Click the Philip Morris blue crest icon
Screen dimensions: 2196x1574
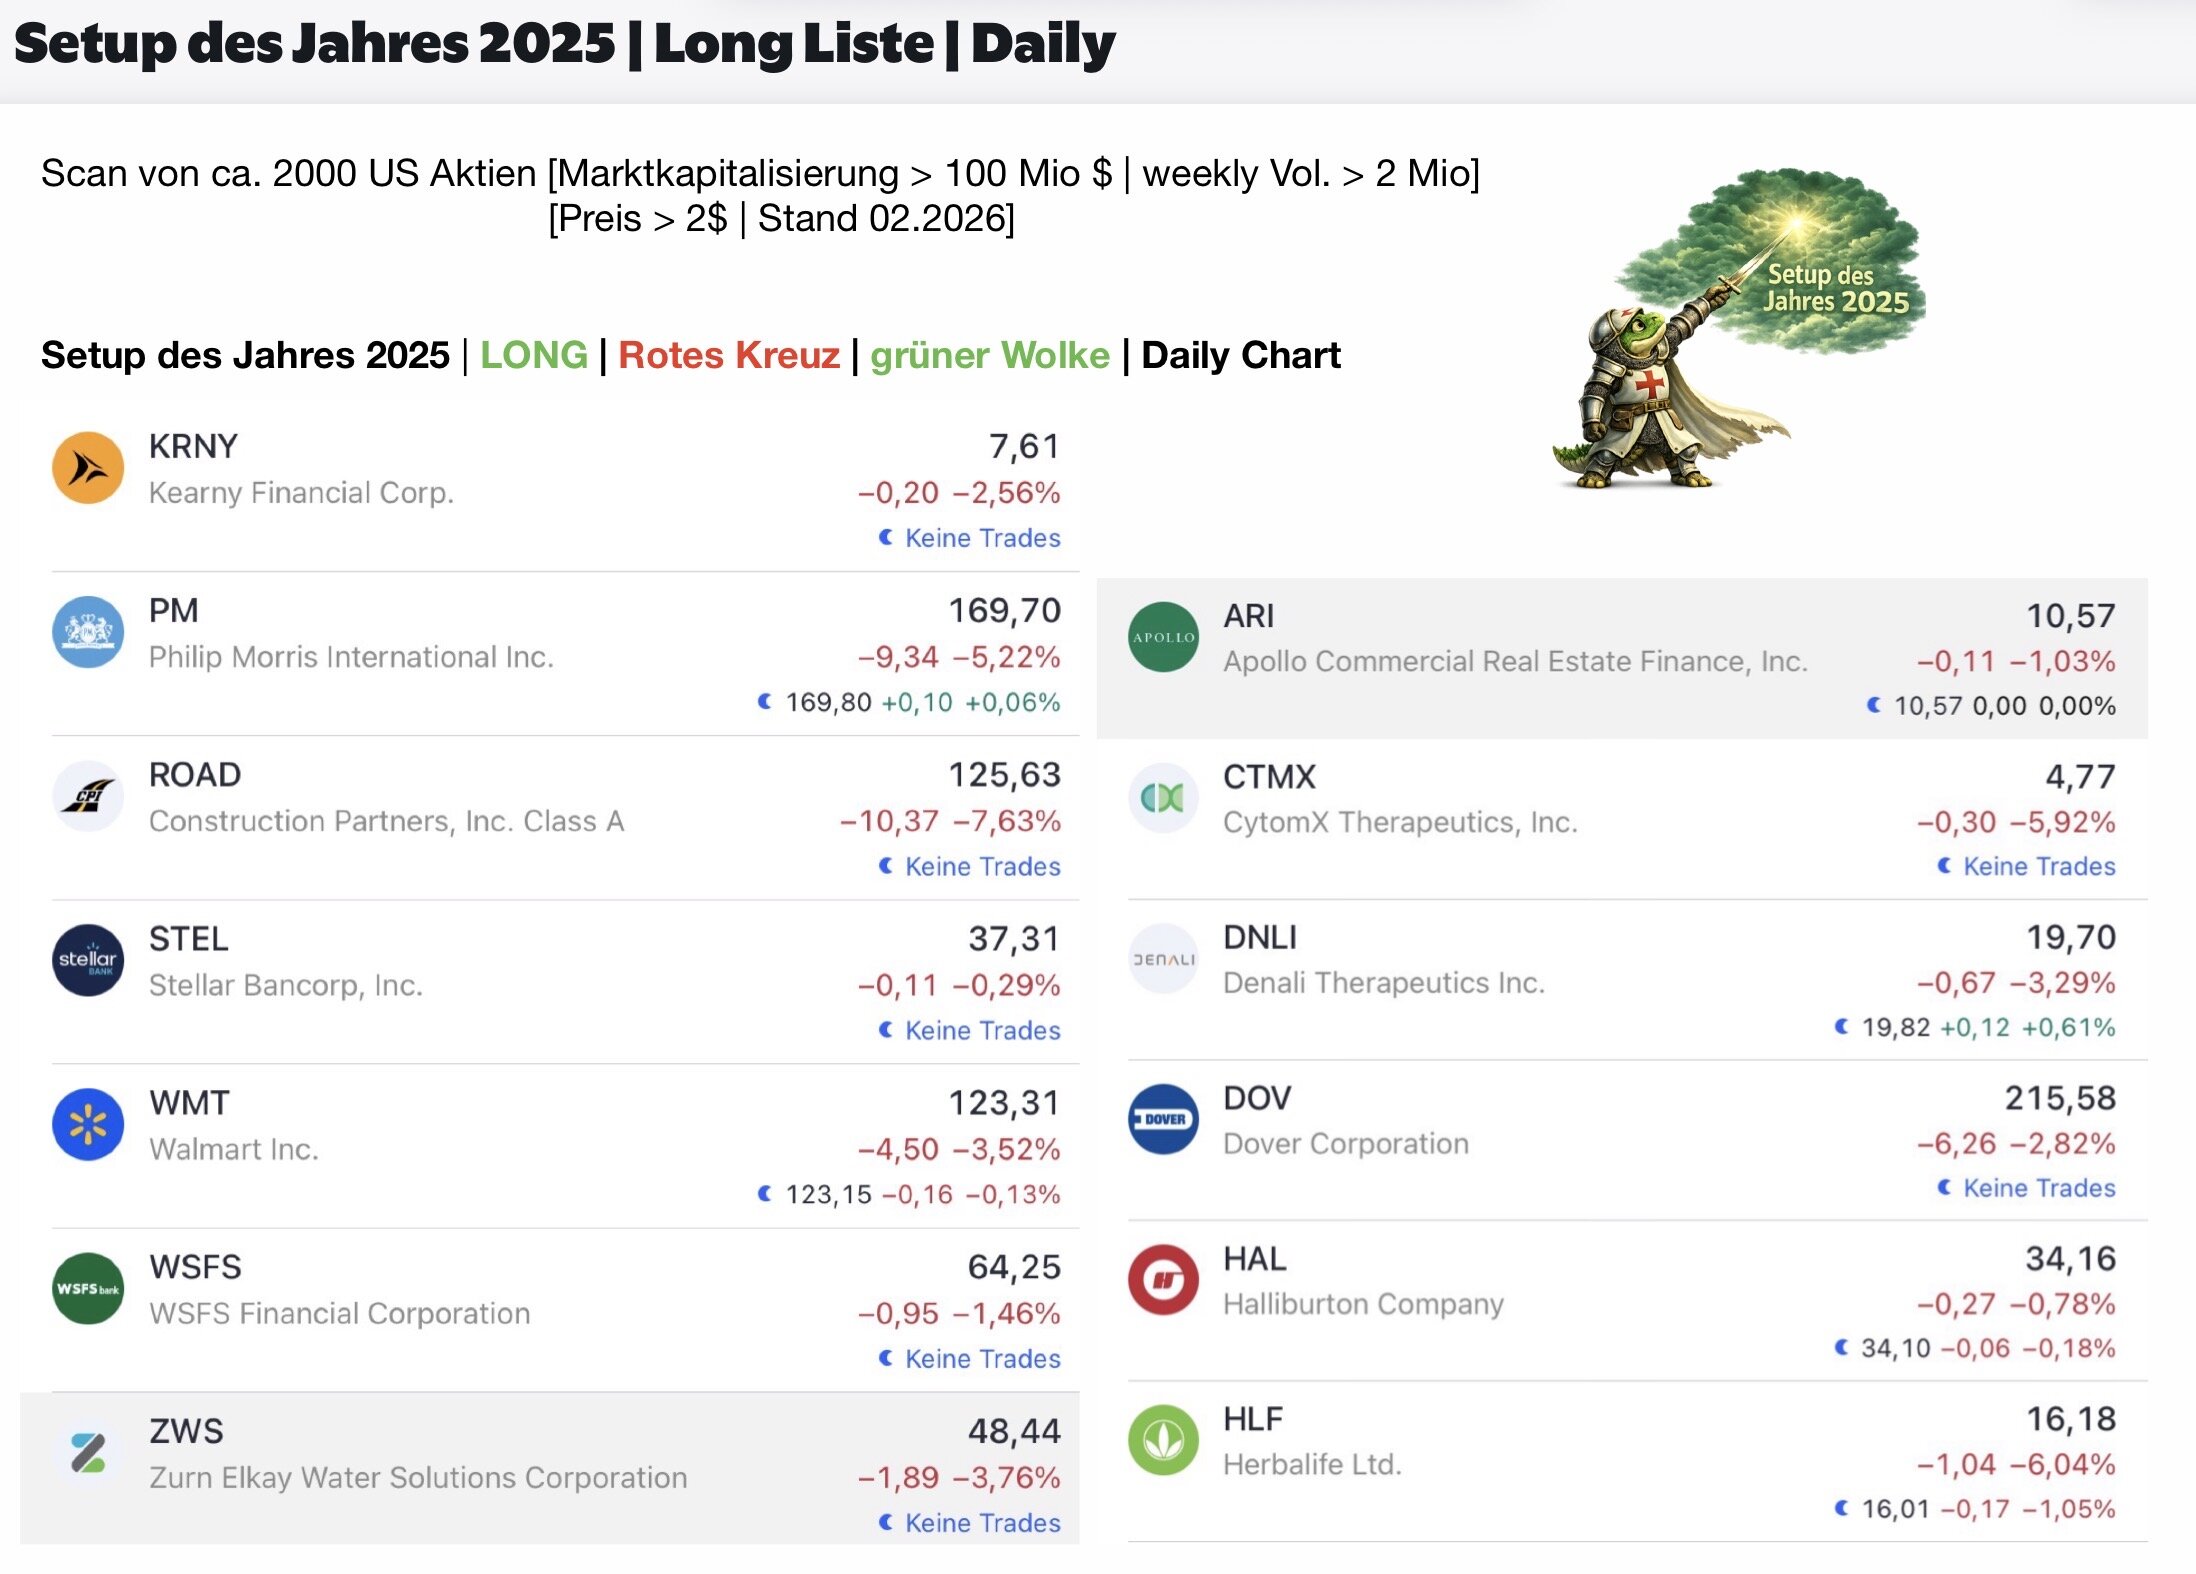coord(88,631)
